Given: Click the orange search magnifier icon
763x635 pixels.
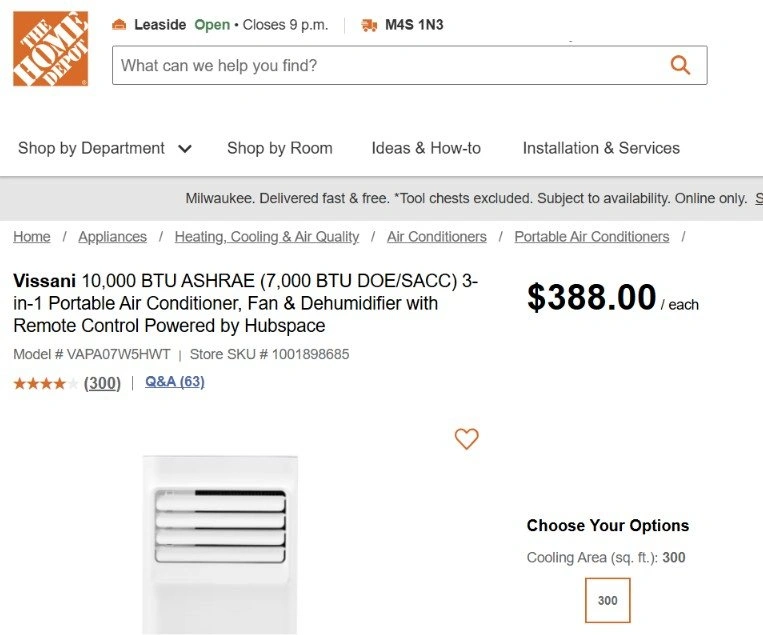Looking at the screenshot, I should click(680, 65).
